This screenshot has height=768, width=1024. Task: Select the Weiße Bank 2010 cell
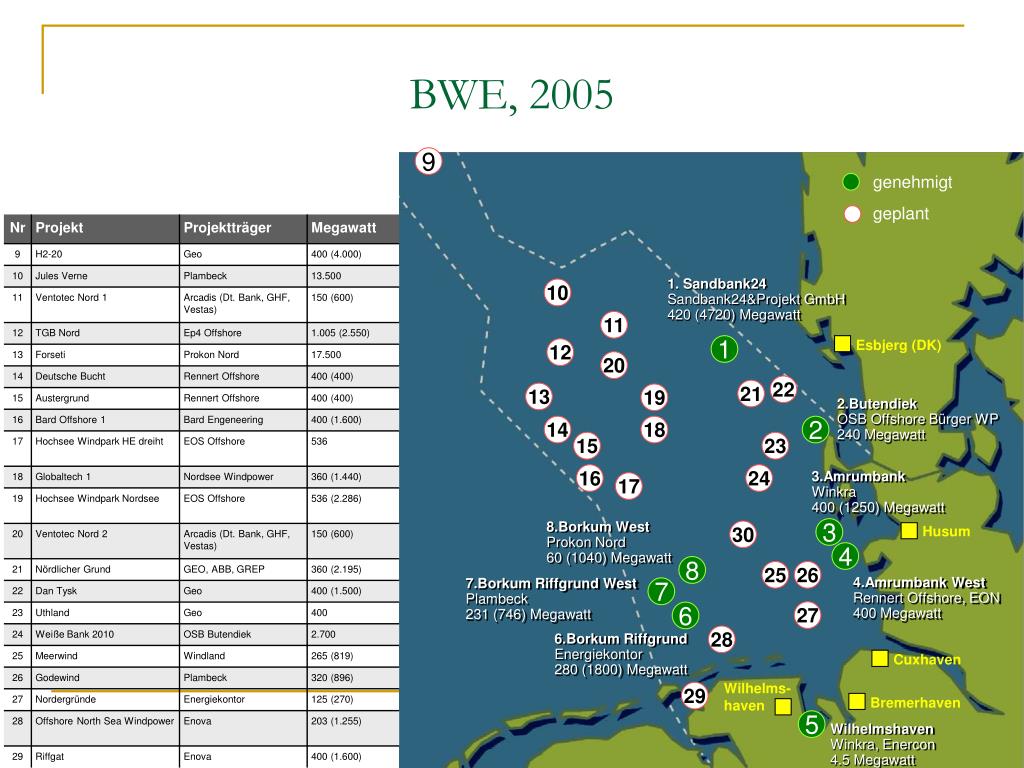[105, 634]
